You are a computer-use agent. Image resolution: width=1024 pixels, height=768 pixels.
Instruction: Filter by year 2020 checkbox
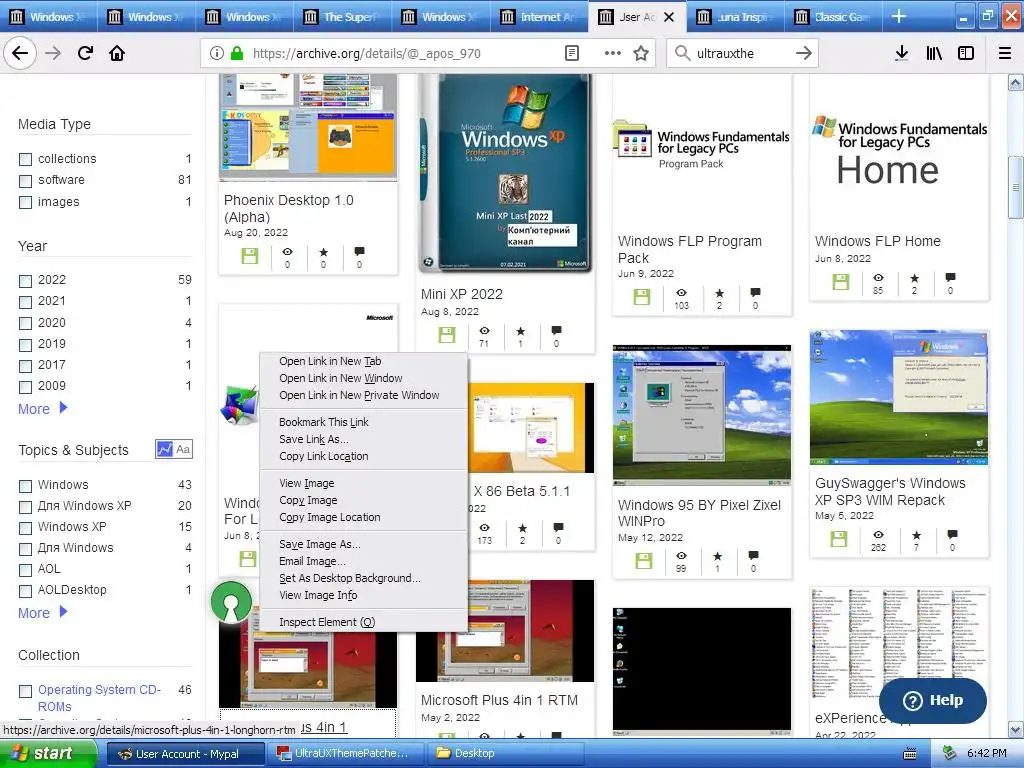[25, 323]
